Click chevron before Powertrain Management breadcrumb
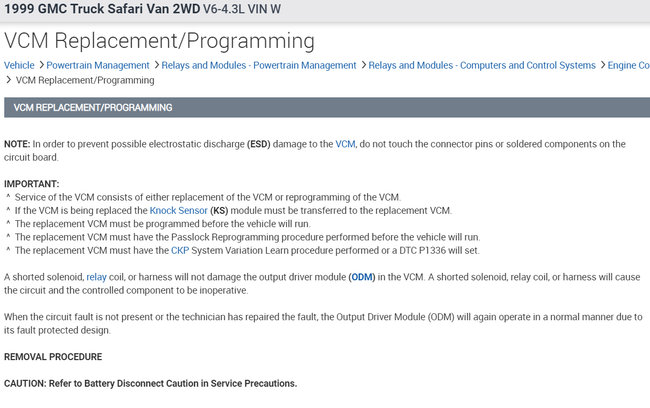Viewport: 650px width, 408px height. click(41, 65)
